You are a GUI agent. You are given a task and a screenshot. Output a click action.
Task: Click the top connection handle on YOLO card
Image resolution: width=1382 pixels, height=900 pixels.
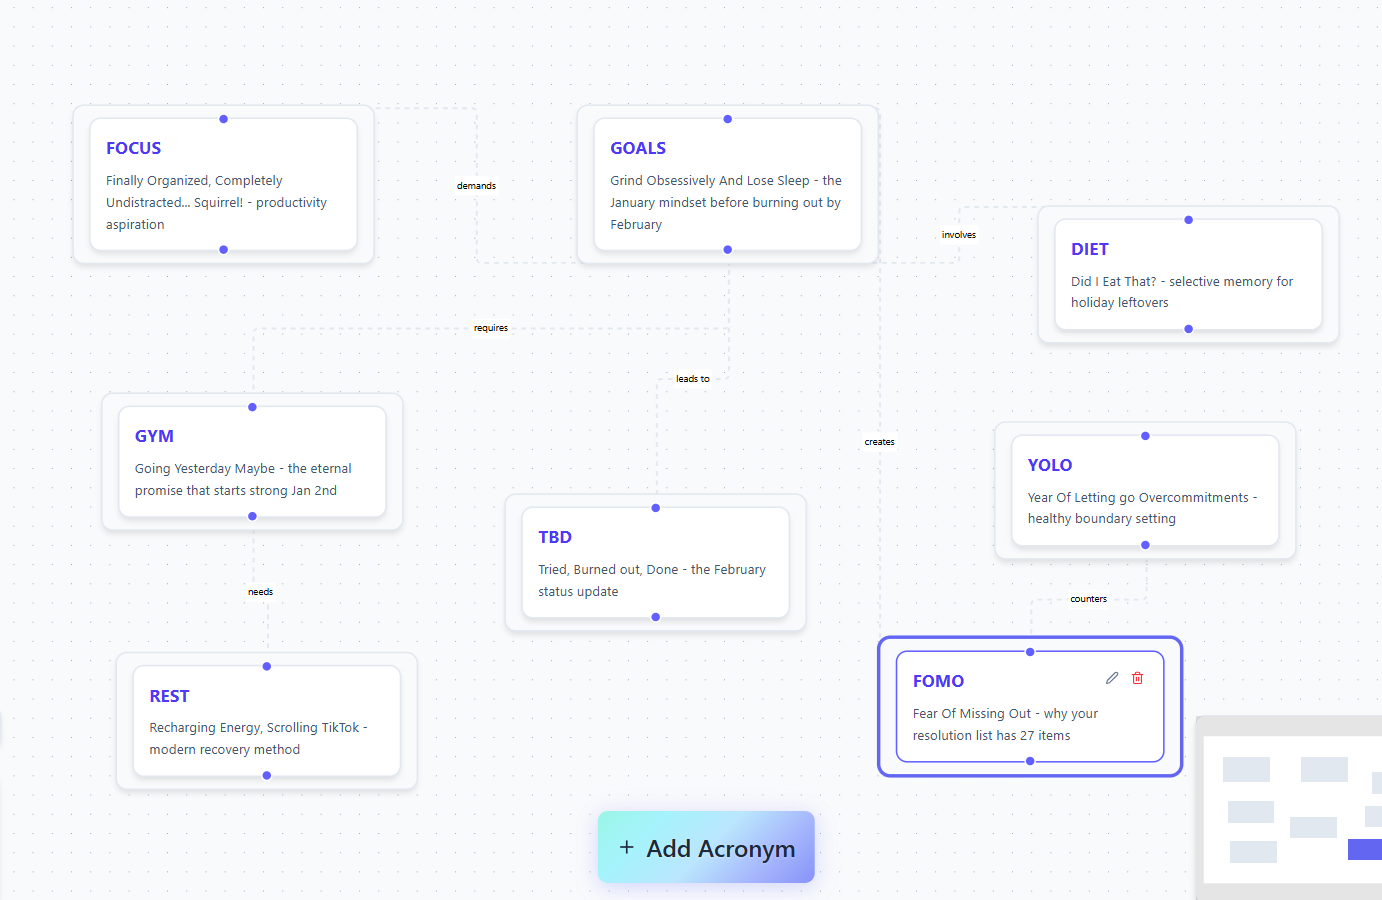pyautogui.click(x=1144, y=435)
